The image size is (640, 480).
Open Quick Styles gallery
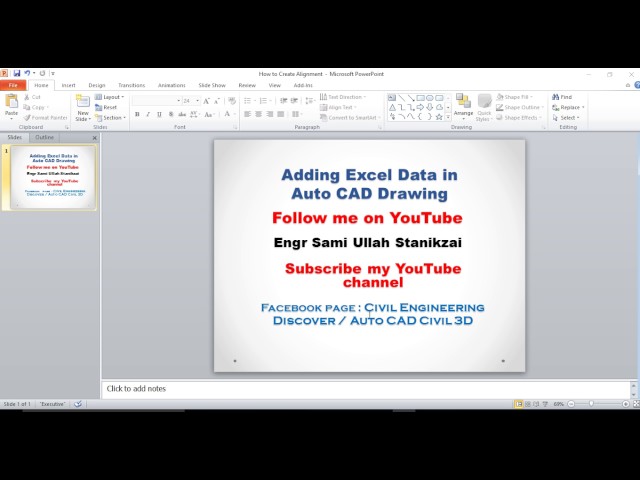pyautogui.click(x=484, y=108)
